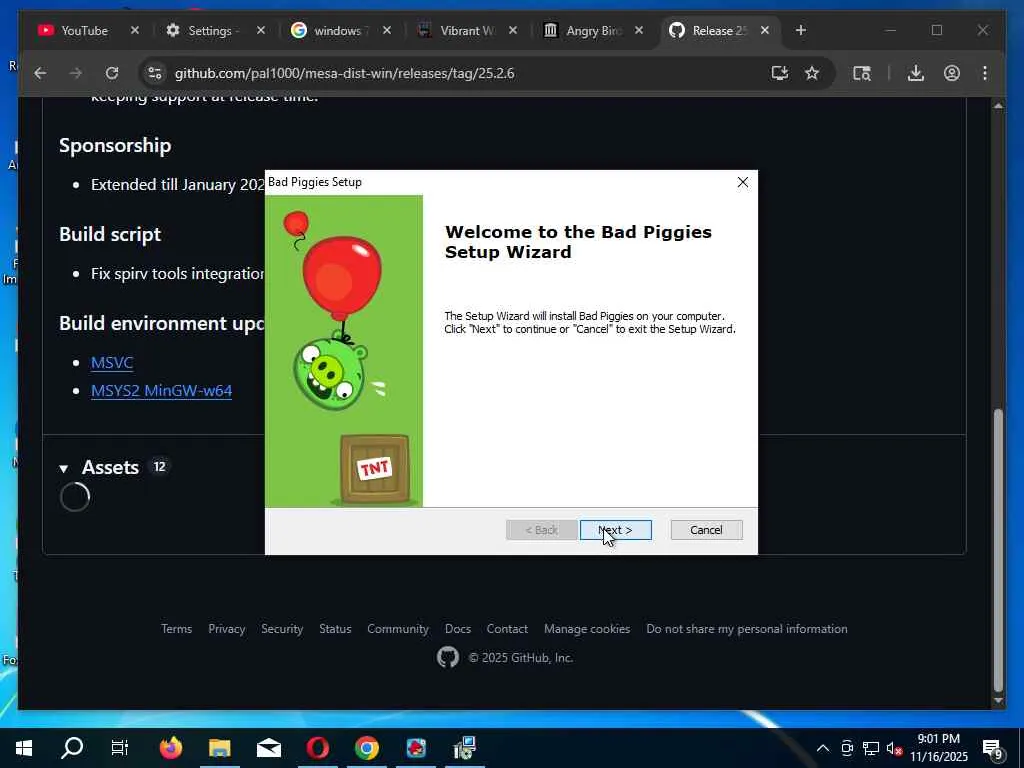Viewport: 1024px width, 768px height.
Task: Open a new browser tab
Action: [x=801, y=31]
